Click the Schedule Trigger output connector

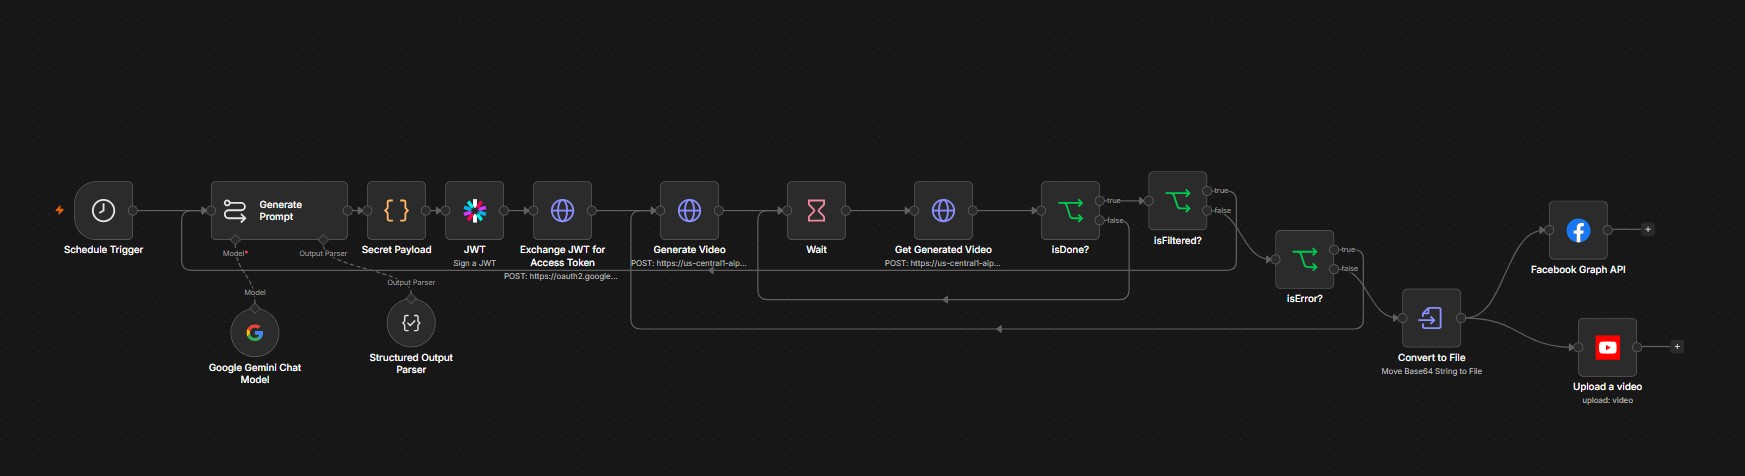click(133, 210)
